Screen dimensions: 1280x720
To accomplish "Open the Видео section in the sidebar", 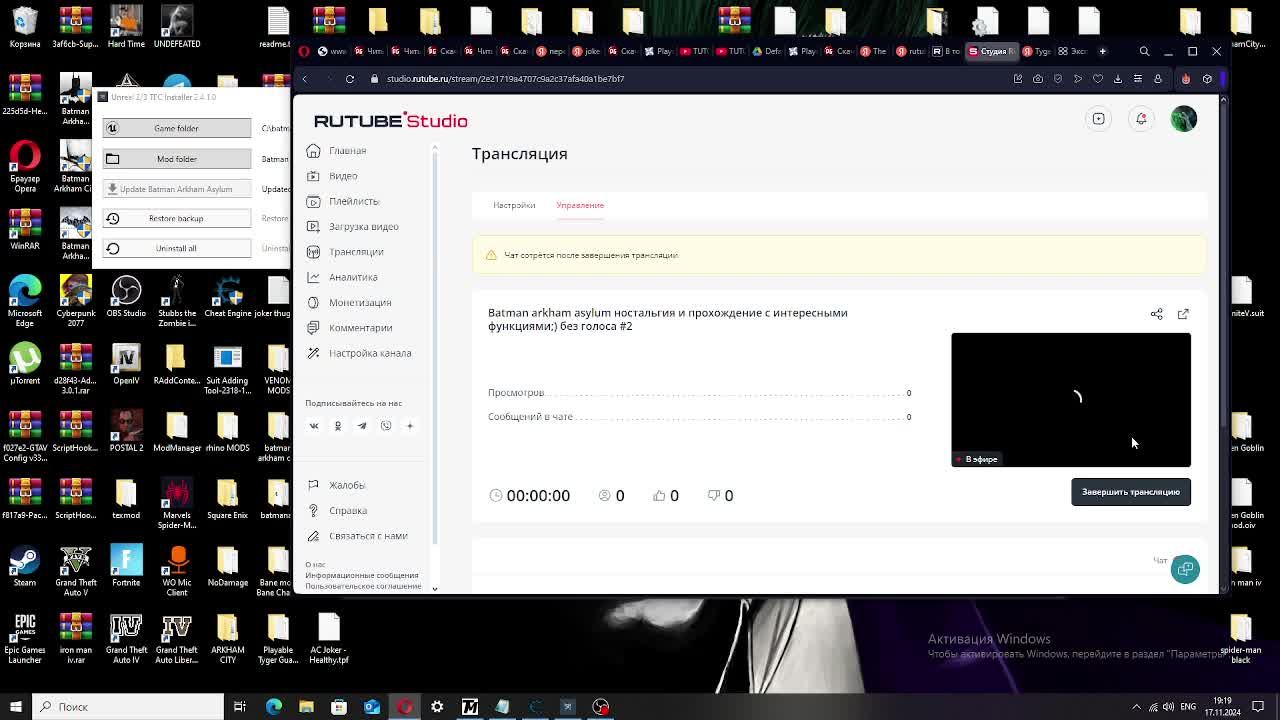I will [333, 176].
